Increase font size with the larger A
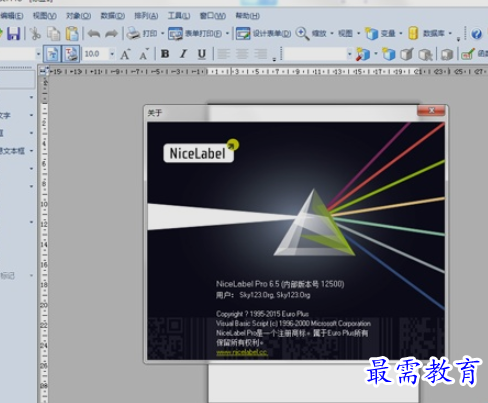This screenshot has height=403, width=488. point(125,54)
